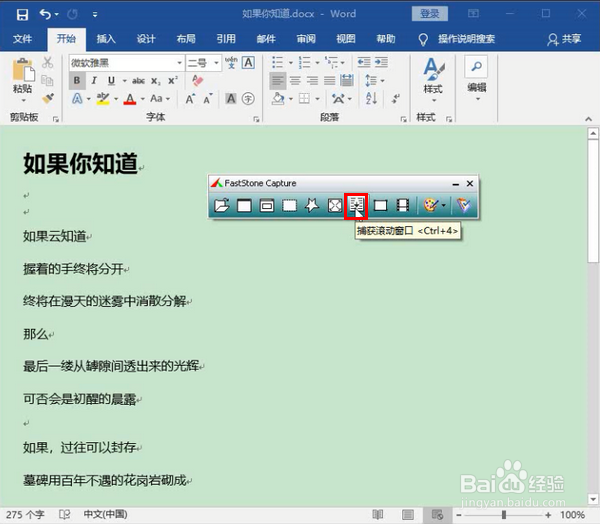
Task: Align text to the right
Action: [312, 80]
